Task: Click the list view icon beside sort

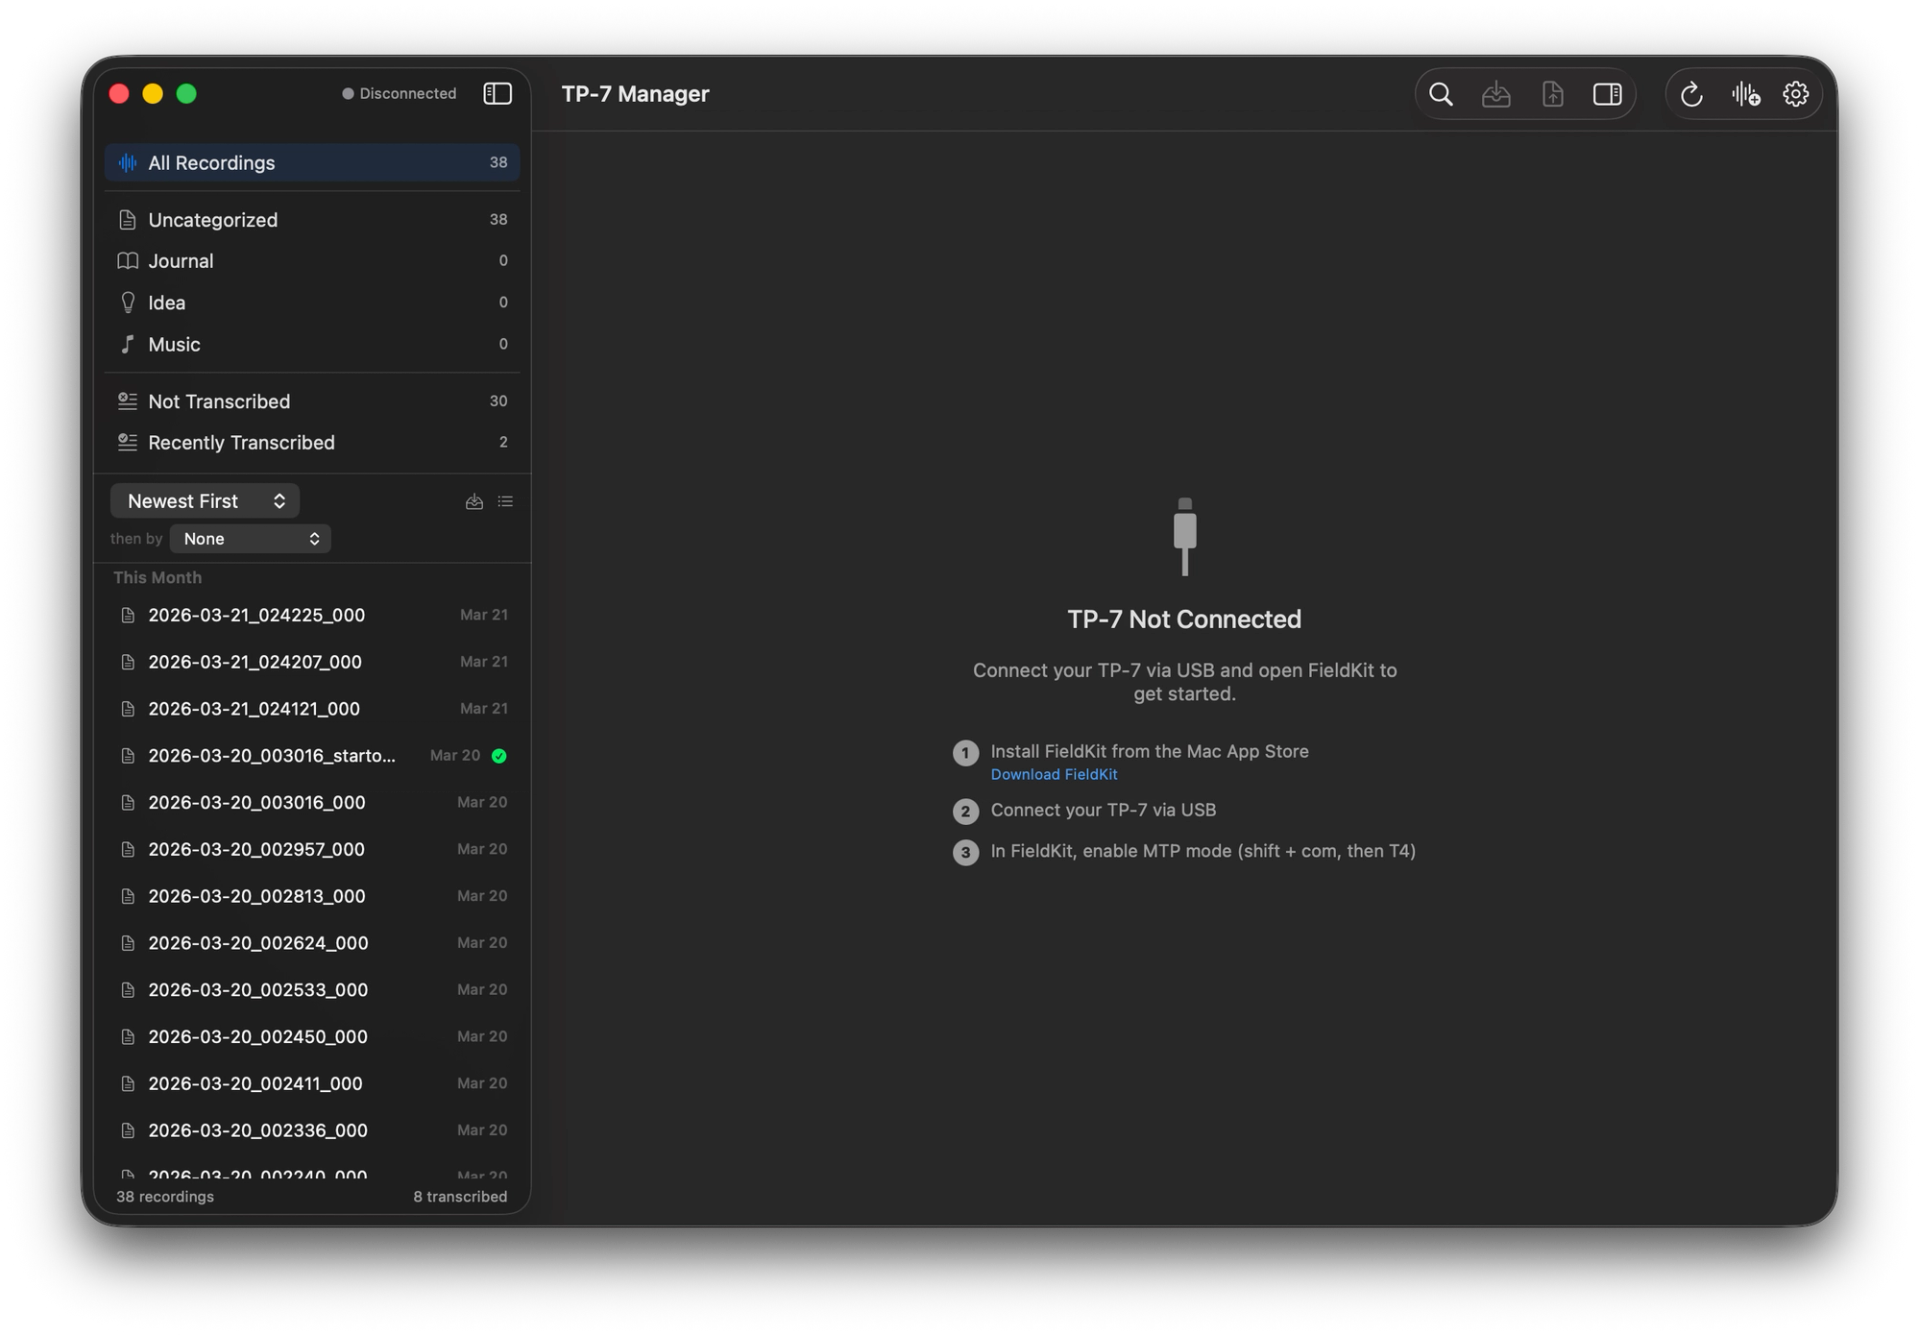Action: (x=505, y=502)
